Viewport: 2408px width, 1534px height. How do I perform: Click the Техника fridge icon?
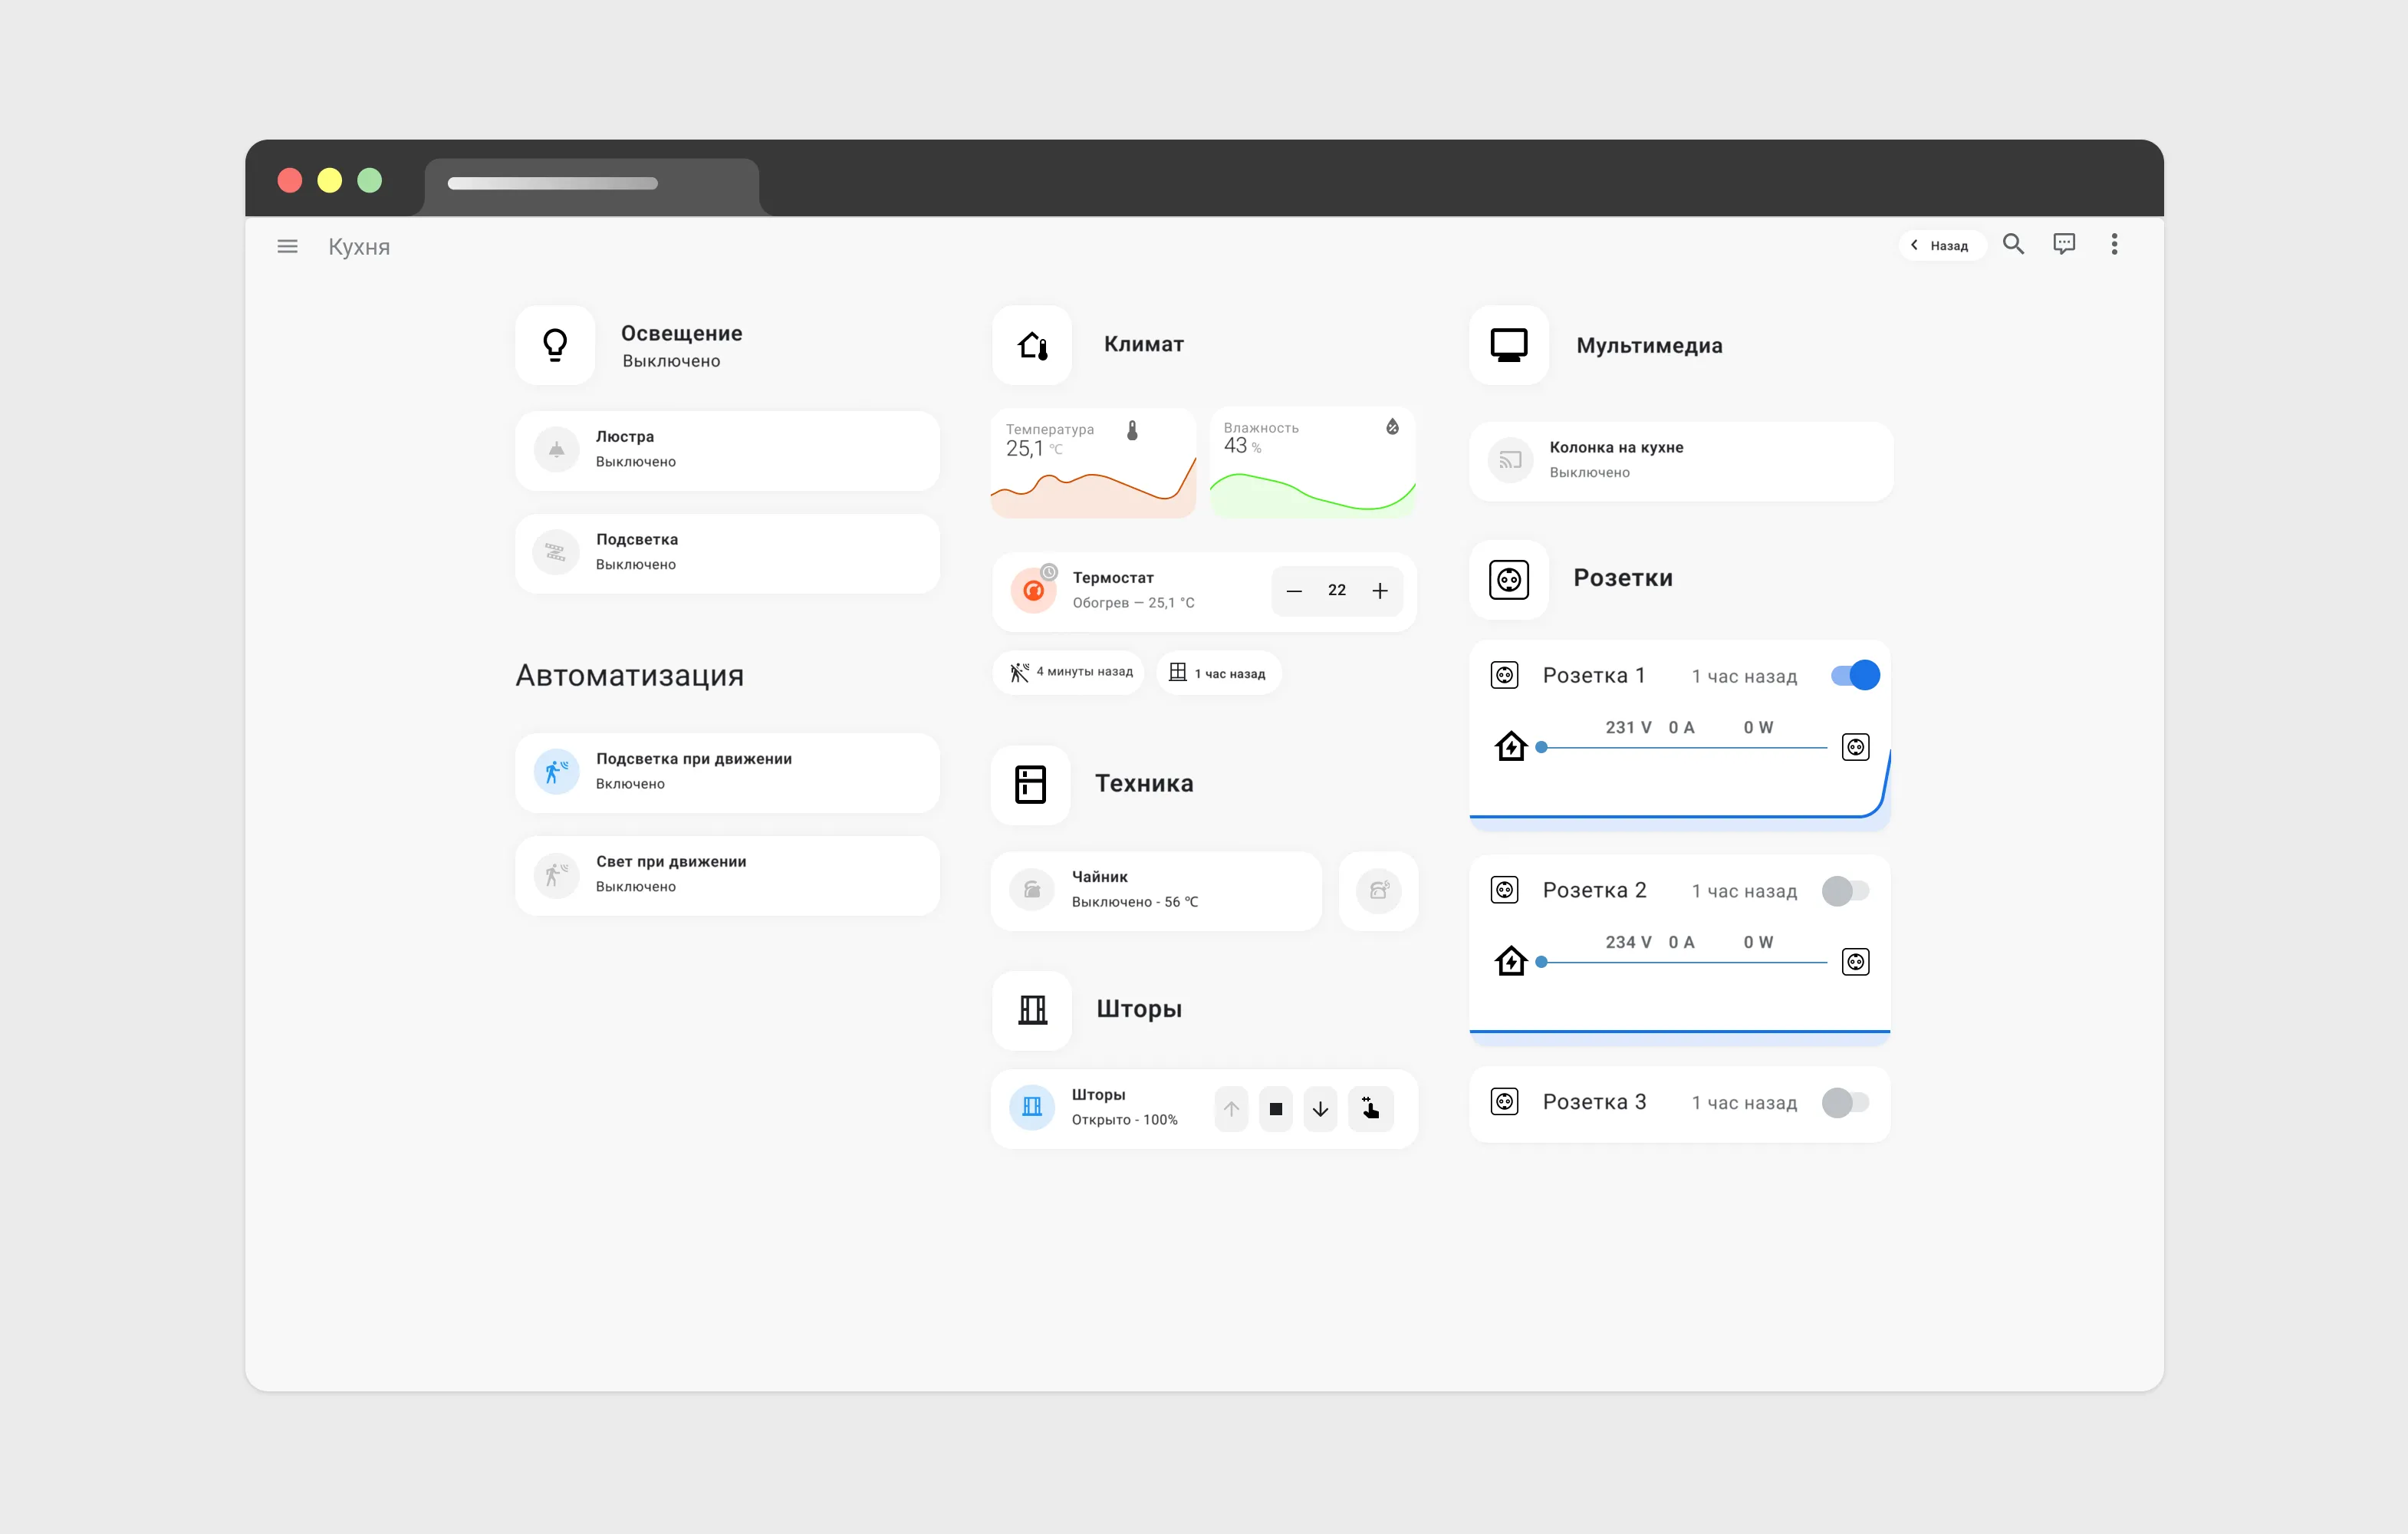click(1031, 785)
